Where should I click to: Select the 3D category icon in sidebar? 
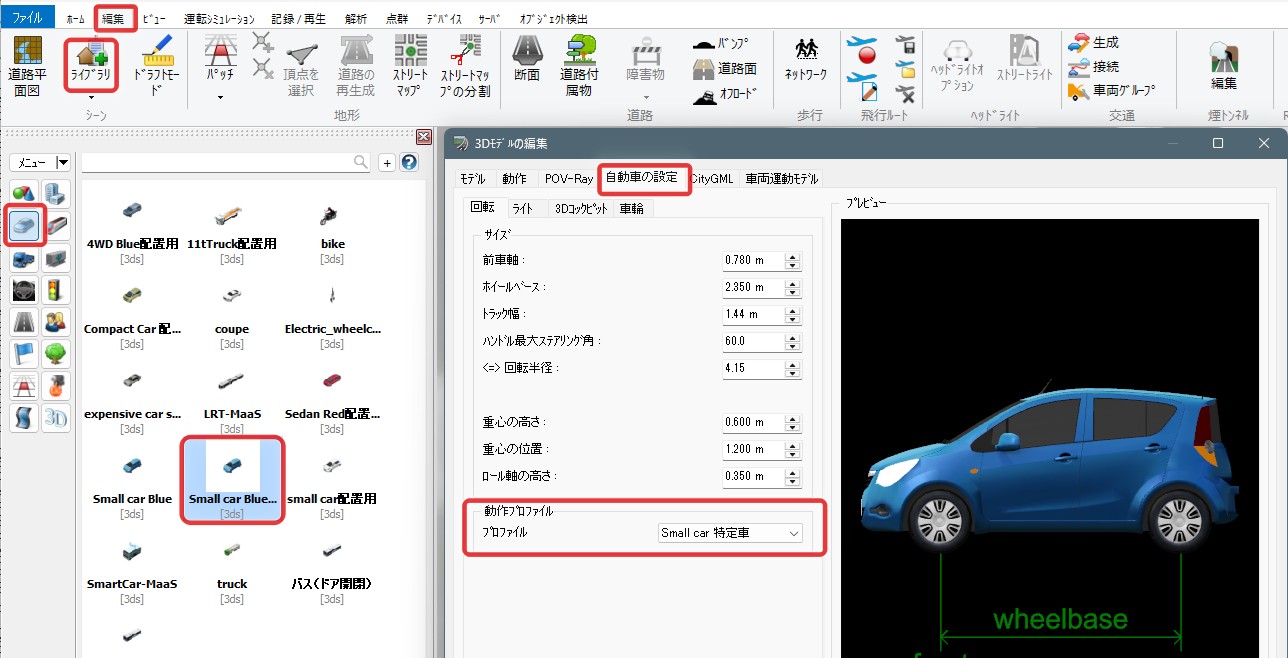(x=56, y=417)
